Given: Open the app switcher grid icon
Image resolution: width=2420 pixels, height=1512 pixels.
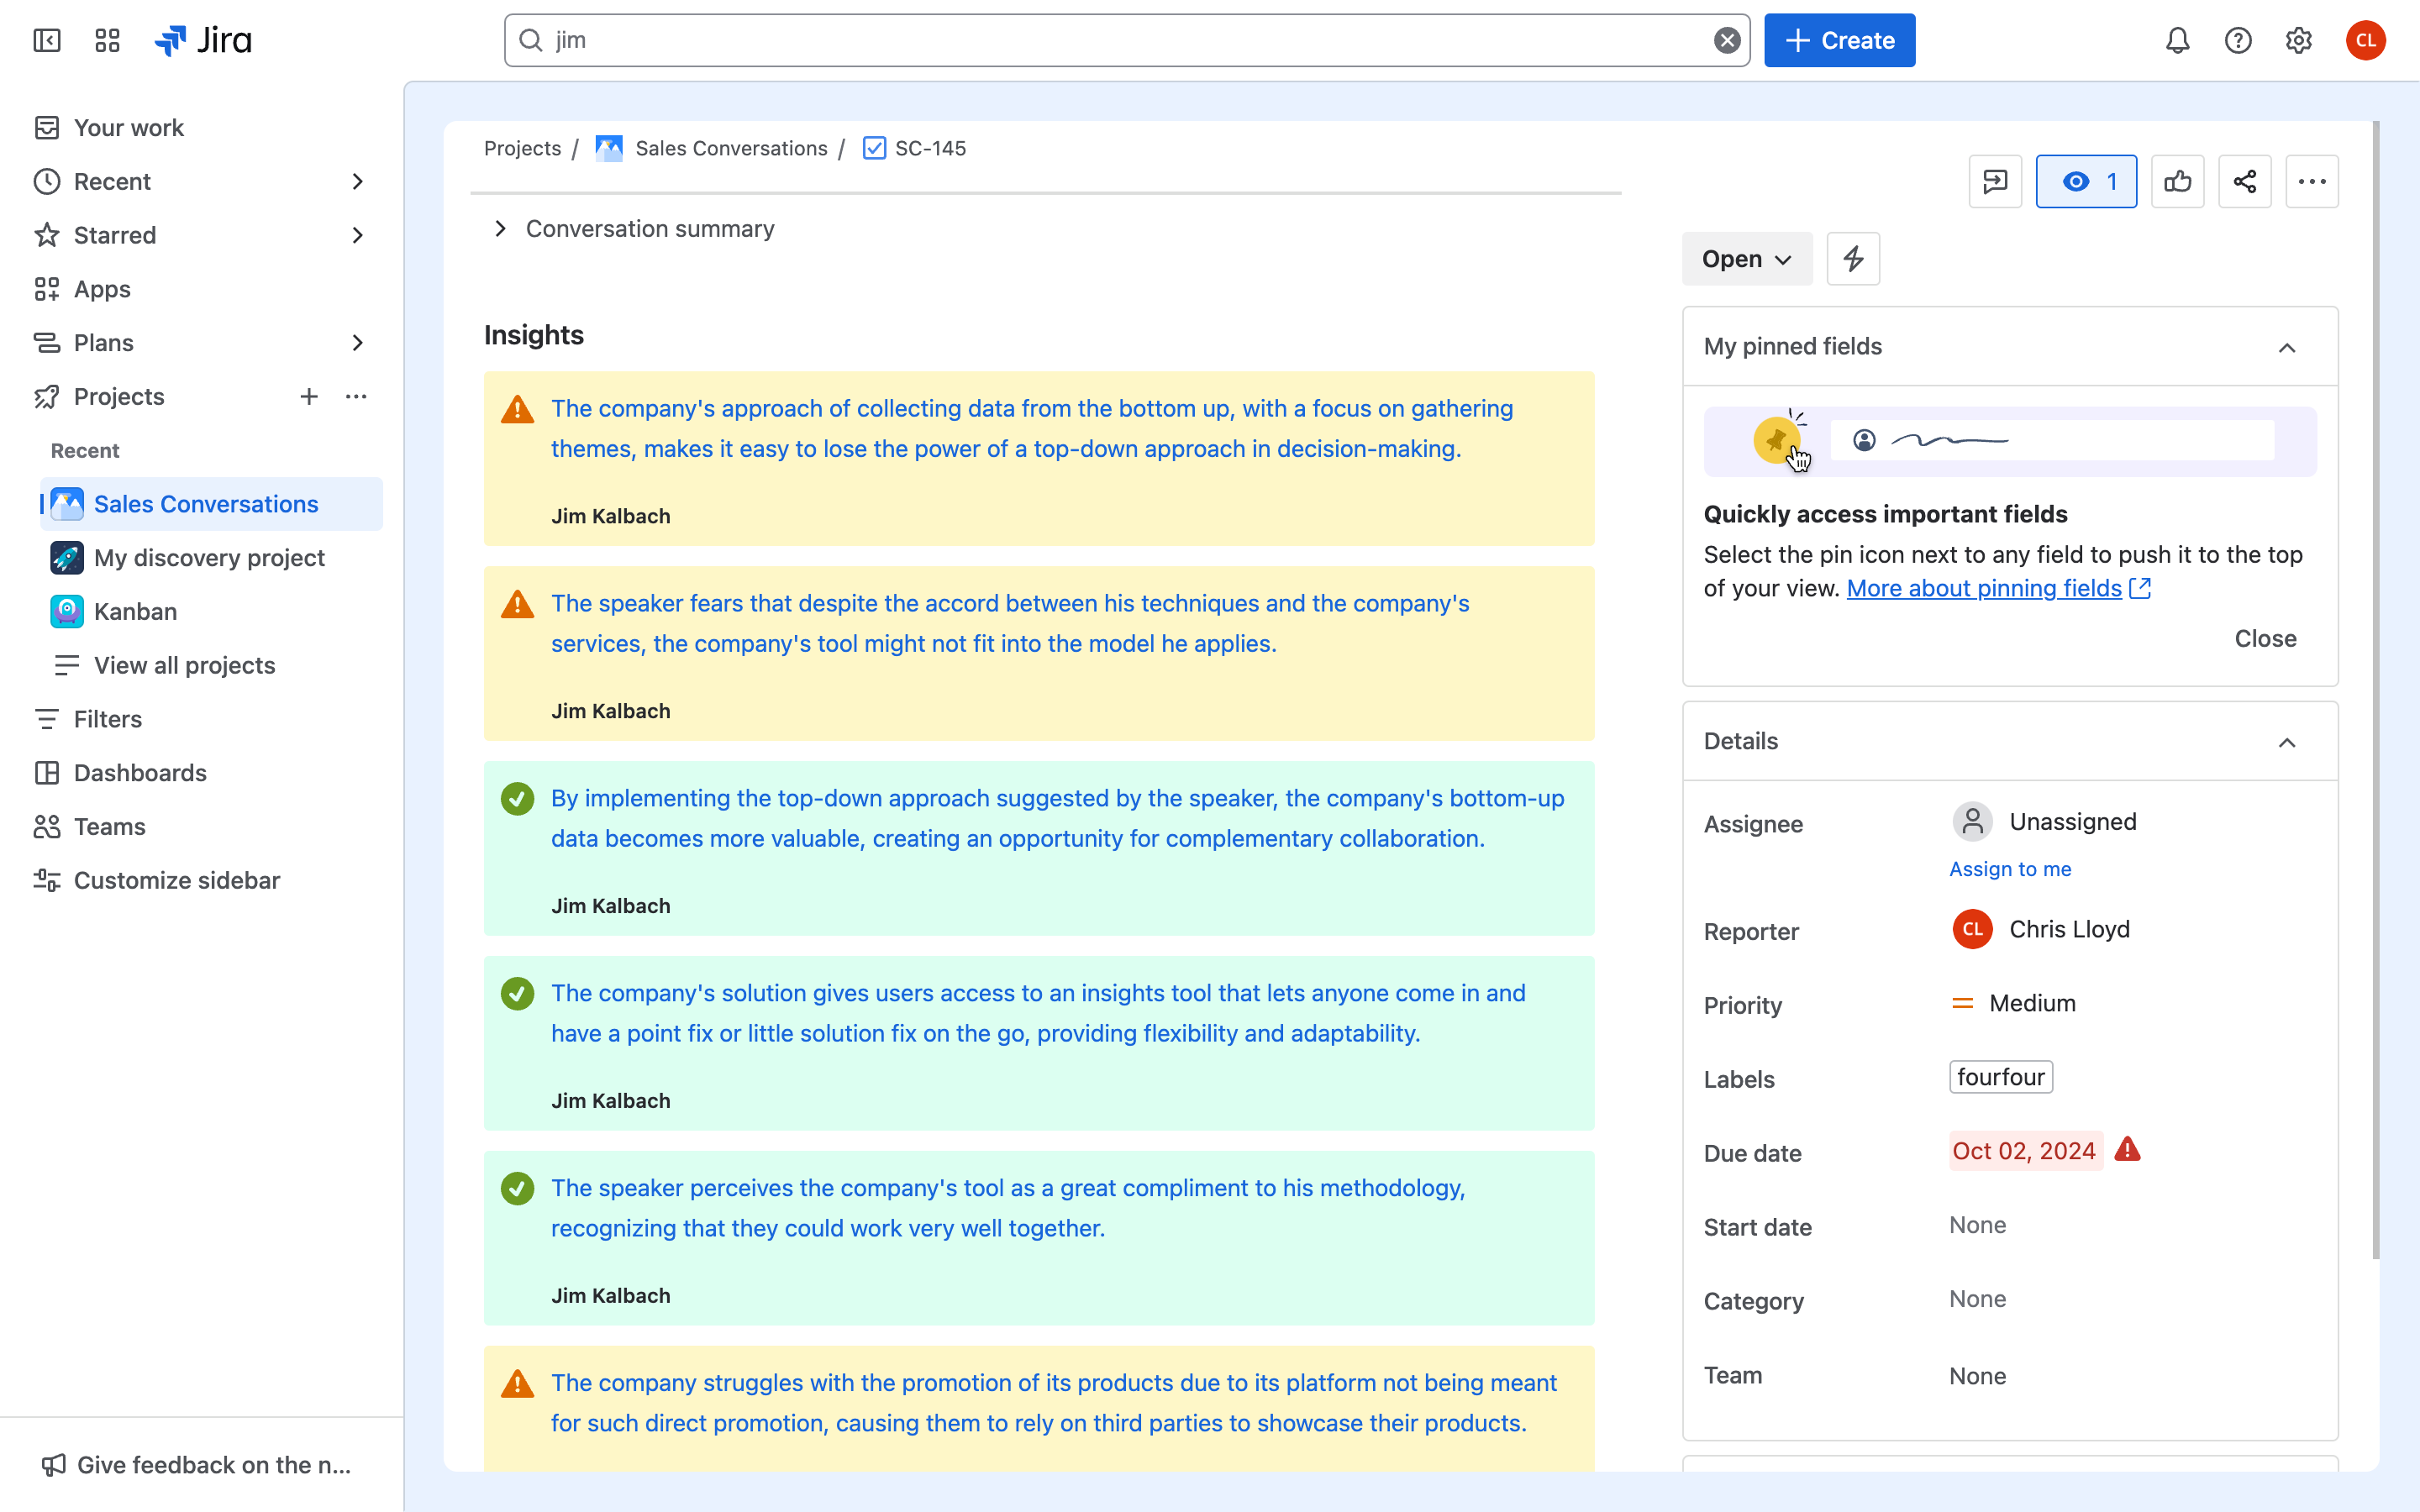Looking at the screenshot, I should click(107, 40).
